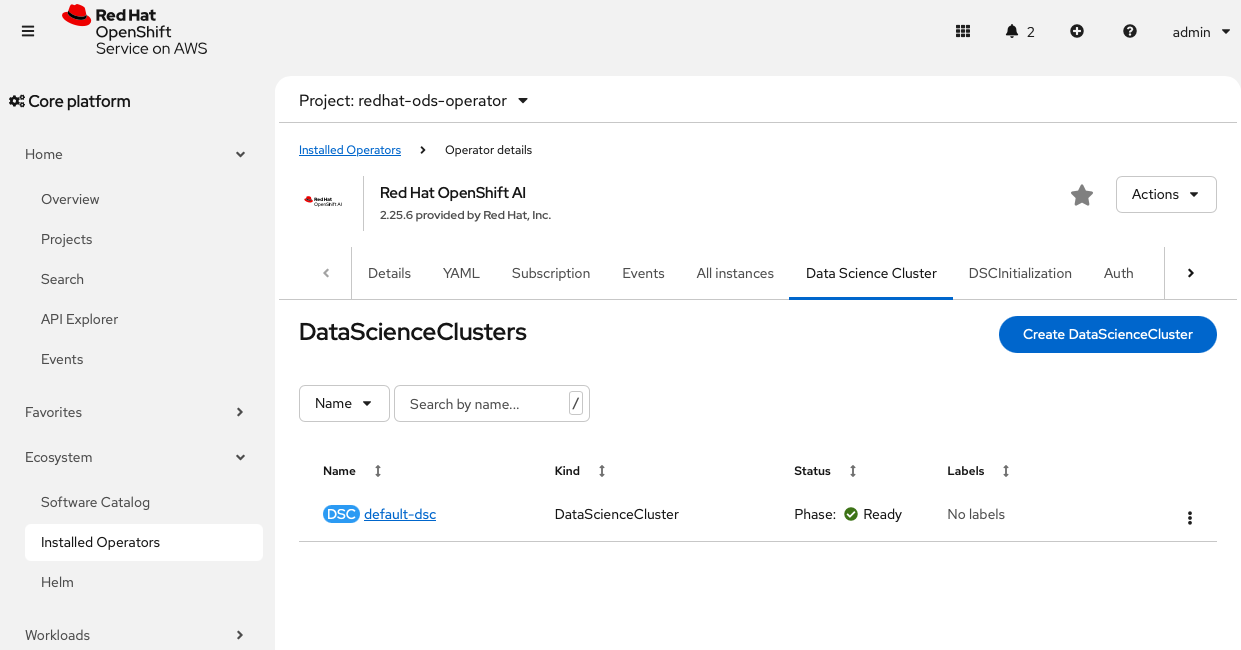Click the DSC resource badge

341,514
